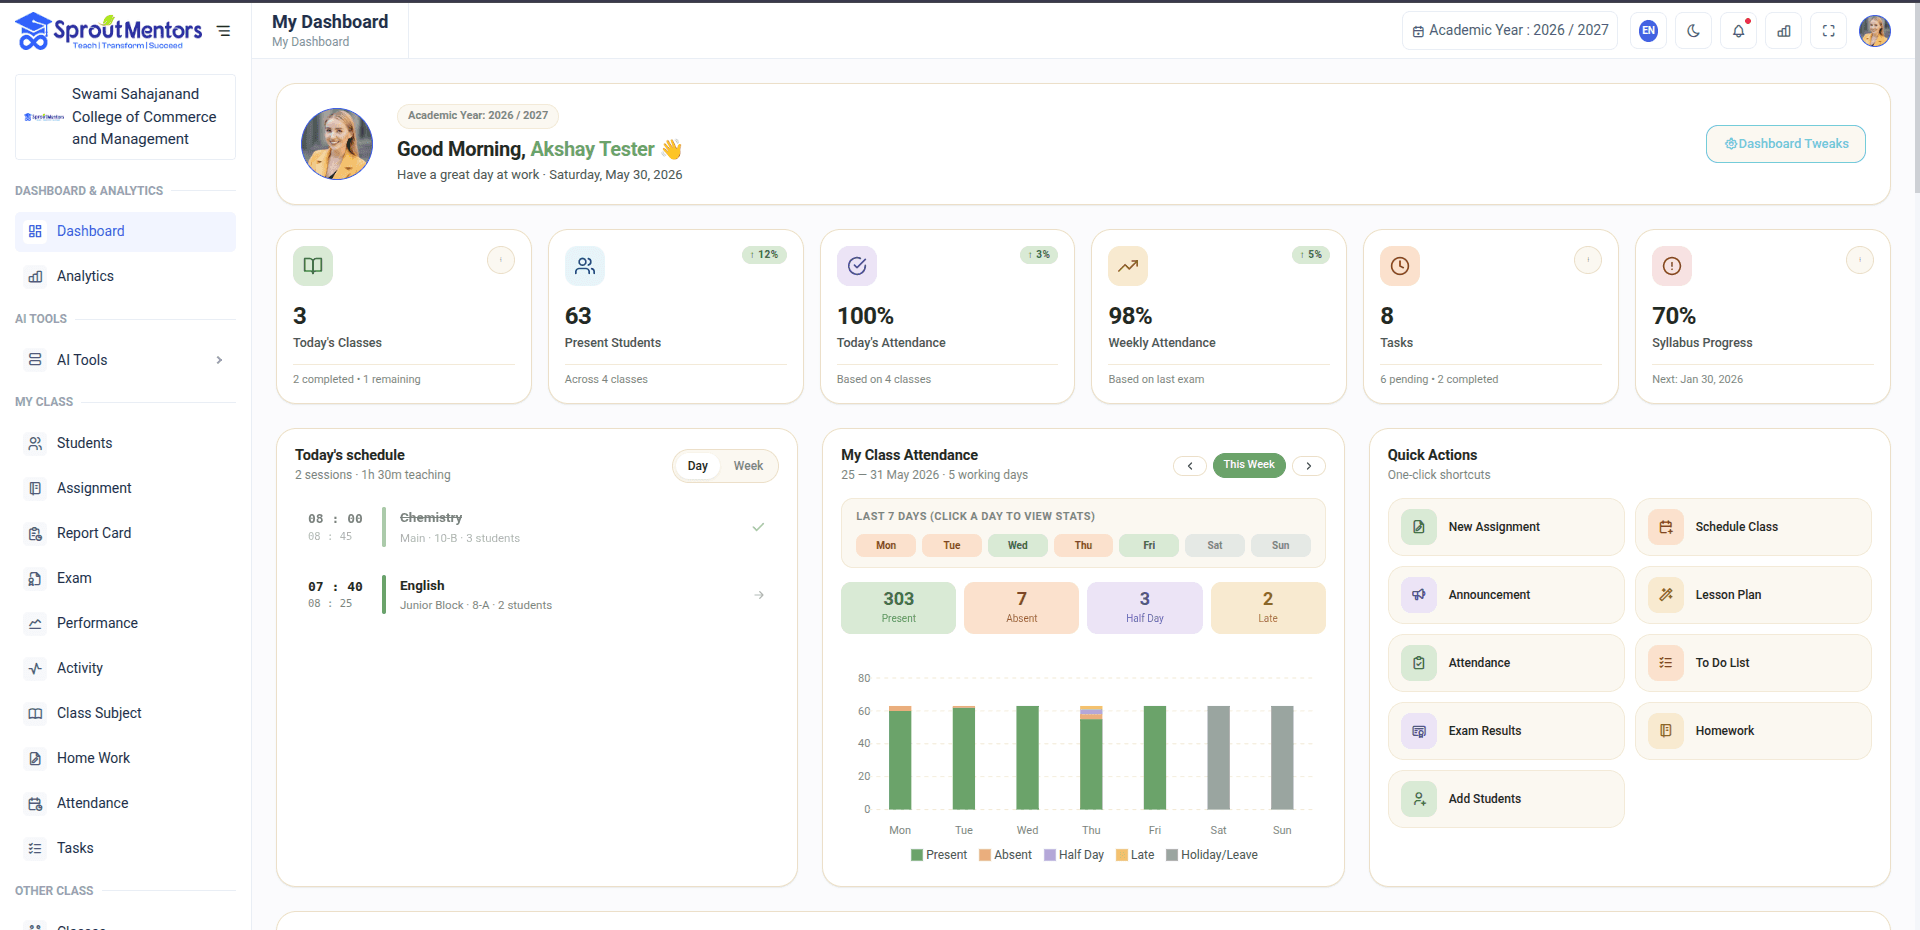Click the Attendance sidebar icon
The image size is (1920, 930).
click(x=36, y=803)
